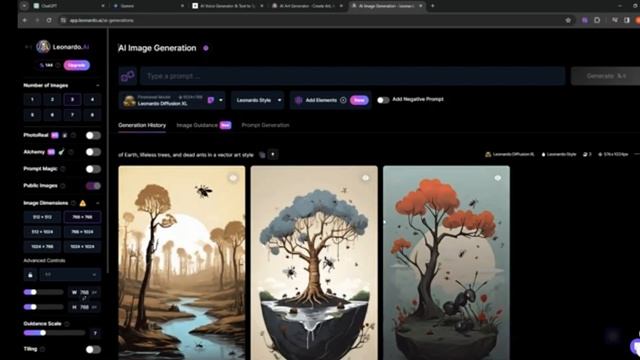
Task: Click the Type a prompt input field
Action: pos(353,76)
